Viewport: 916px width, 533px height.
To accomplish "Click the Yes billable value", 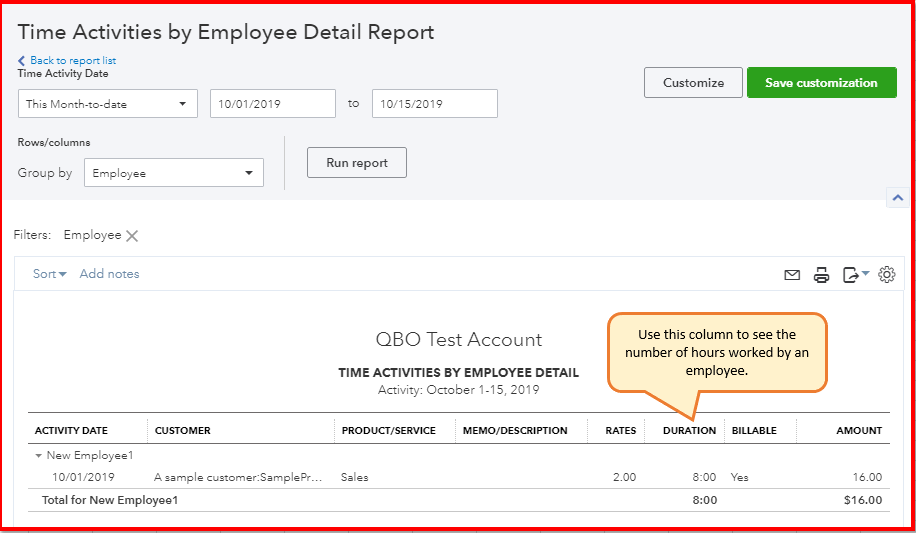I will click(x=740, y=477).
